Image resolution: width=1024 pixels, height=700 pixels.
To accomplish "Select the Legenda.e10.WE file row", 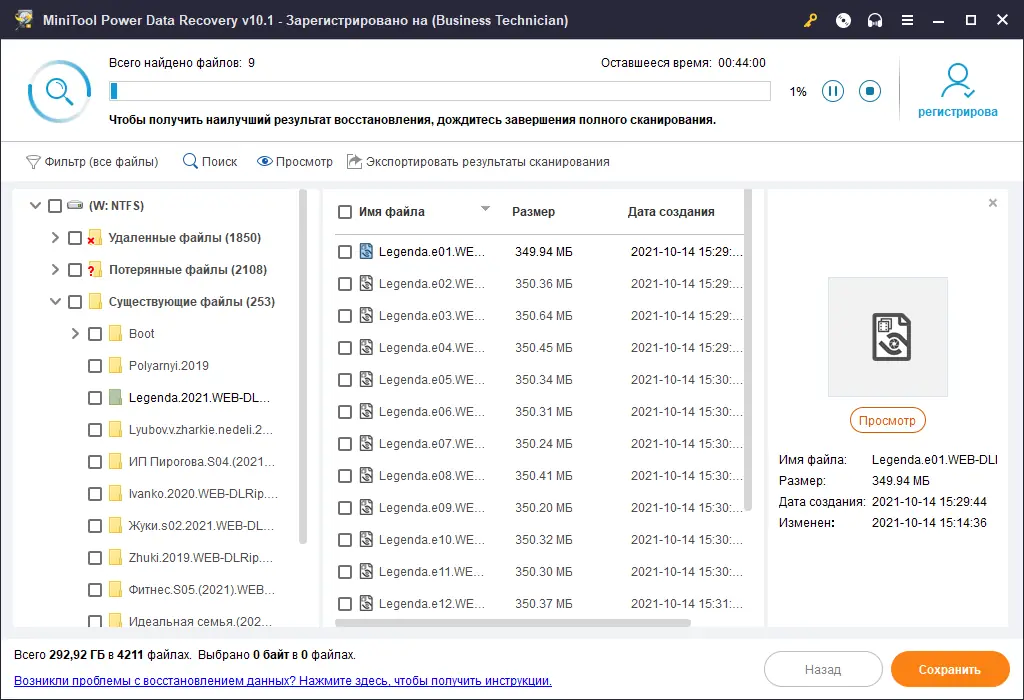I will pos(539,539).
